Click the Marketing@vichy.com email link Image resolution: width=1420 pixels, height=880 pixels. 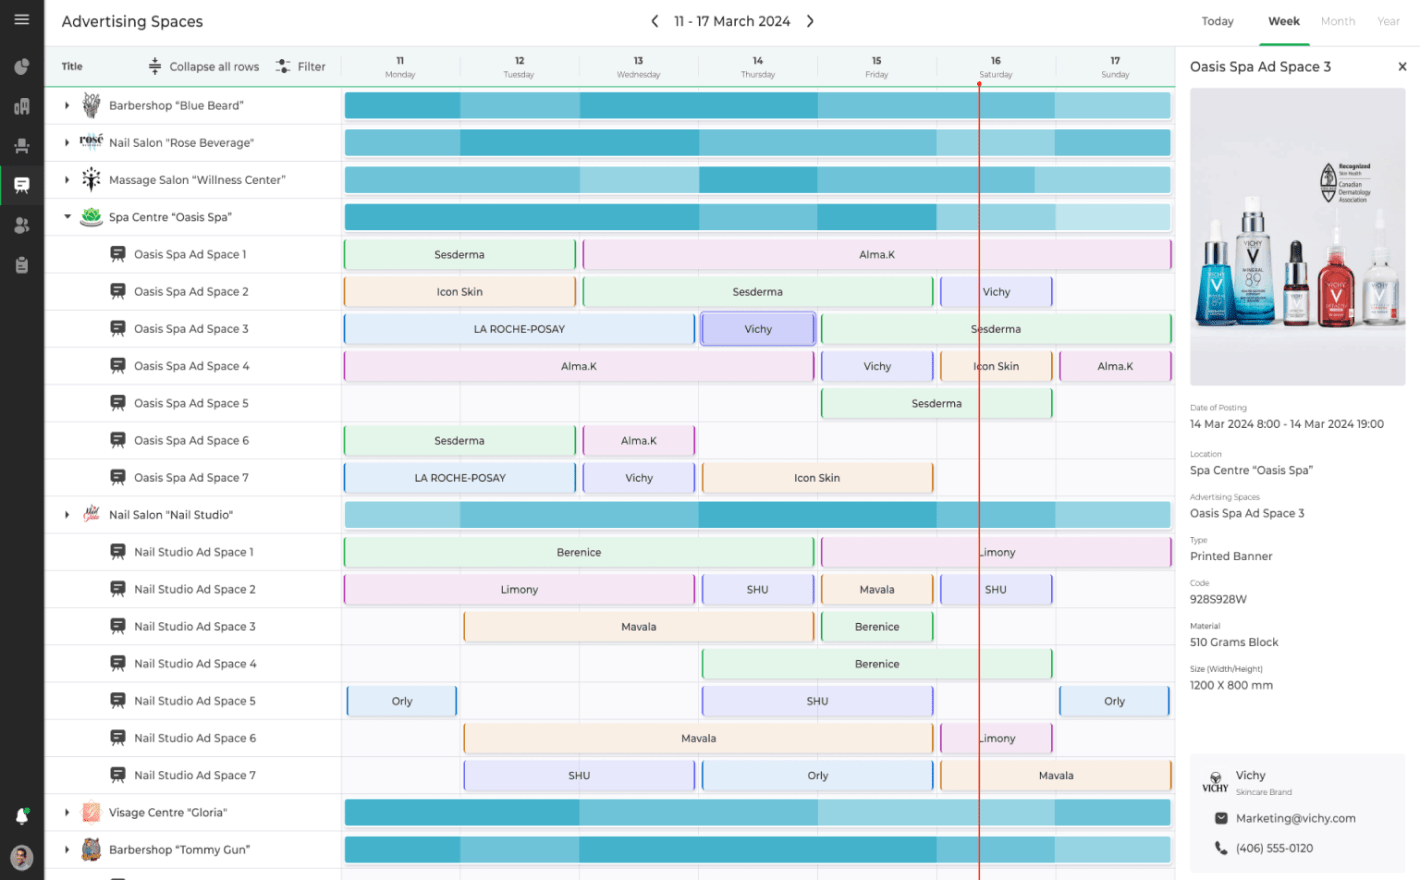pyautogui.click(x=1295, y=818)
